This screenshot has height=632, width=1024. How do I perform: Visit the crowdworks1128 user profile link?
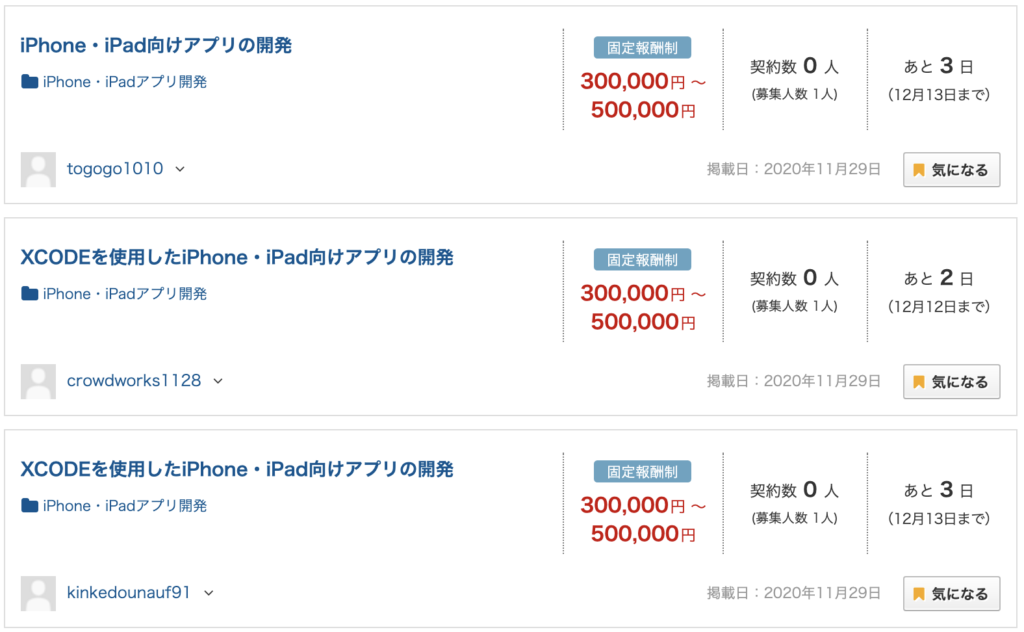tap(134, 381)
